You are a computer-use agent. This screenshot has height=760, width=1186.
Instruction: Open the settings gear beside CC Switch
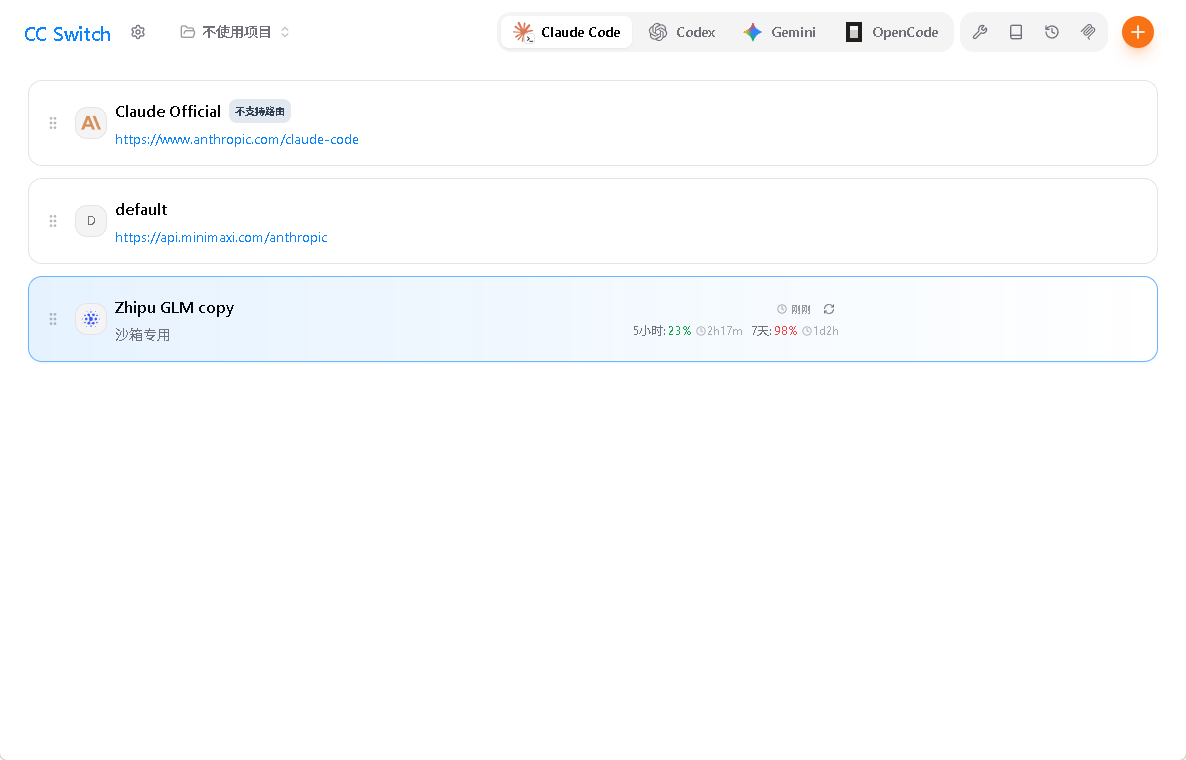[x=138, y=32]
